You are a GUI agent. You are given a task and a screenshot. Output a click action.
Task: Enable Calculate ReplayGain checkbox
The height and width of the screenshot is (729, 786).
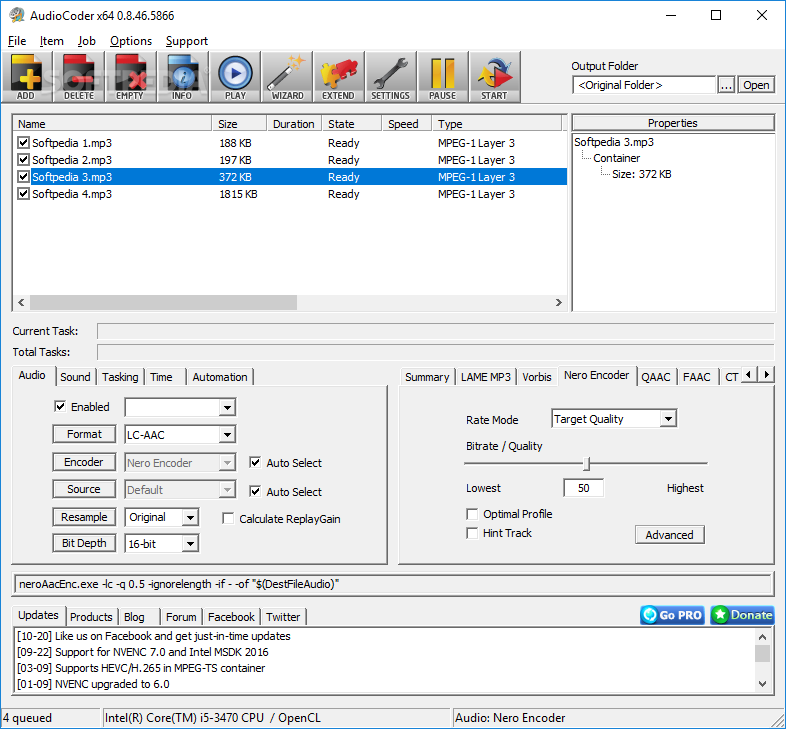tap(228, 519)
